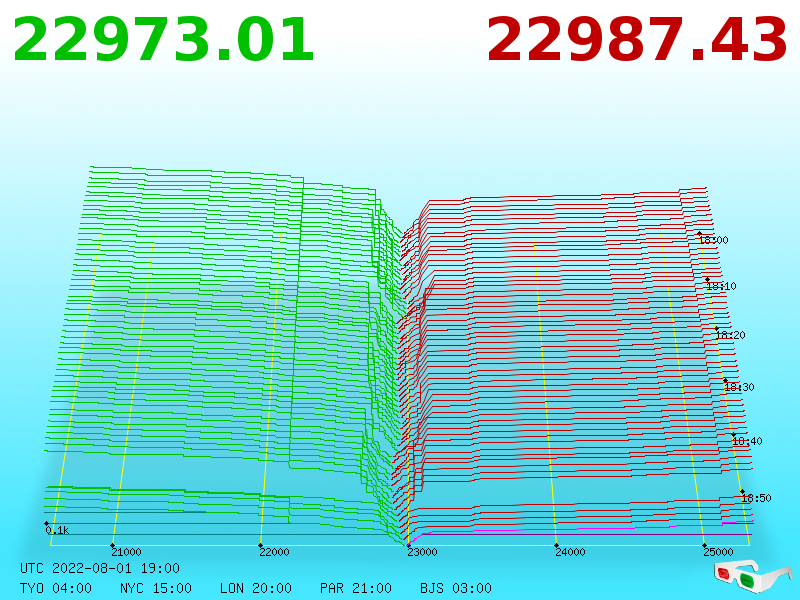Select the 23000 price axis label
The height and width of the screenshot is (600, 800).
(x=422, y=552)
